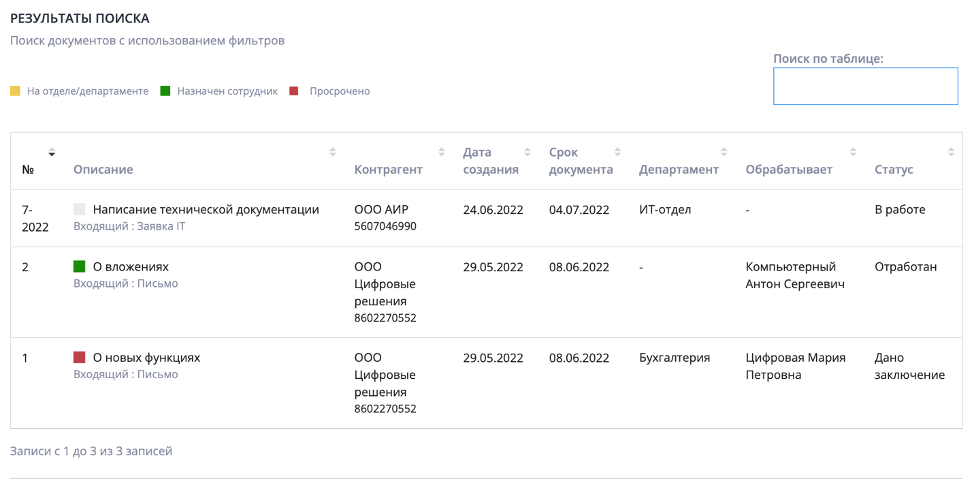Click the red square next to О новых функциях
Image resolution: width=974 pixels, height=479 pixels.
(x=80, y=357)
